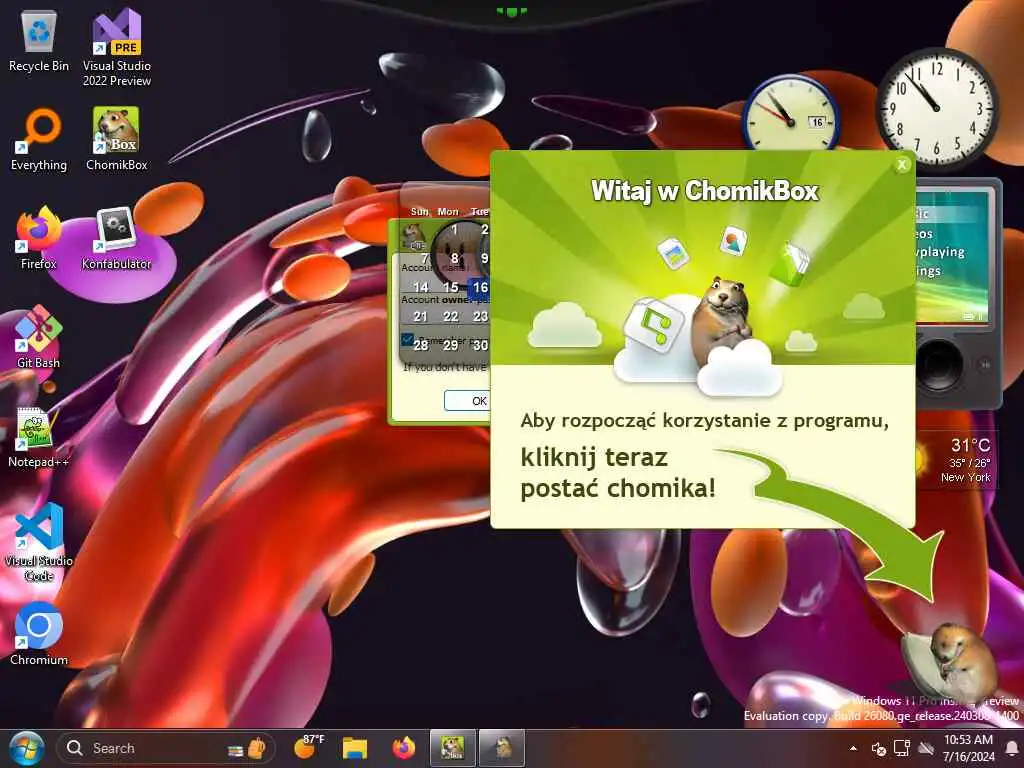
Task: Click 'Witaj w ChomikBox' heading
Action: tap(705, 191)
